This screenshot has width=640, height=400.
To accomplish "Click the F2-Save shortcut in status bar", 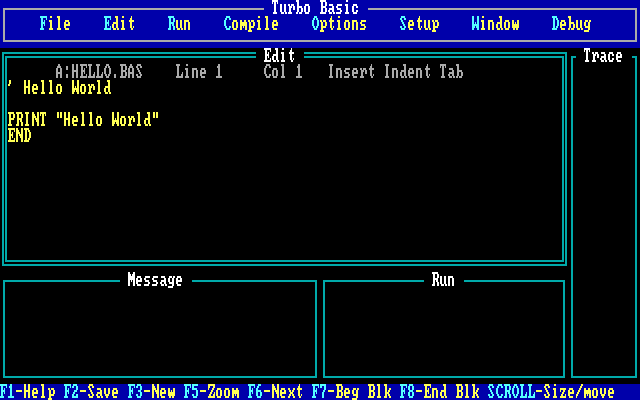I will tap(91, 392).
